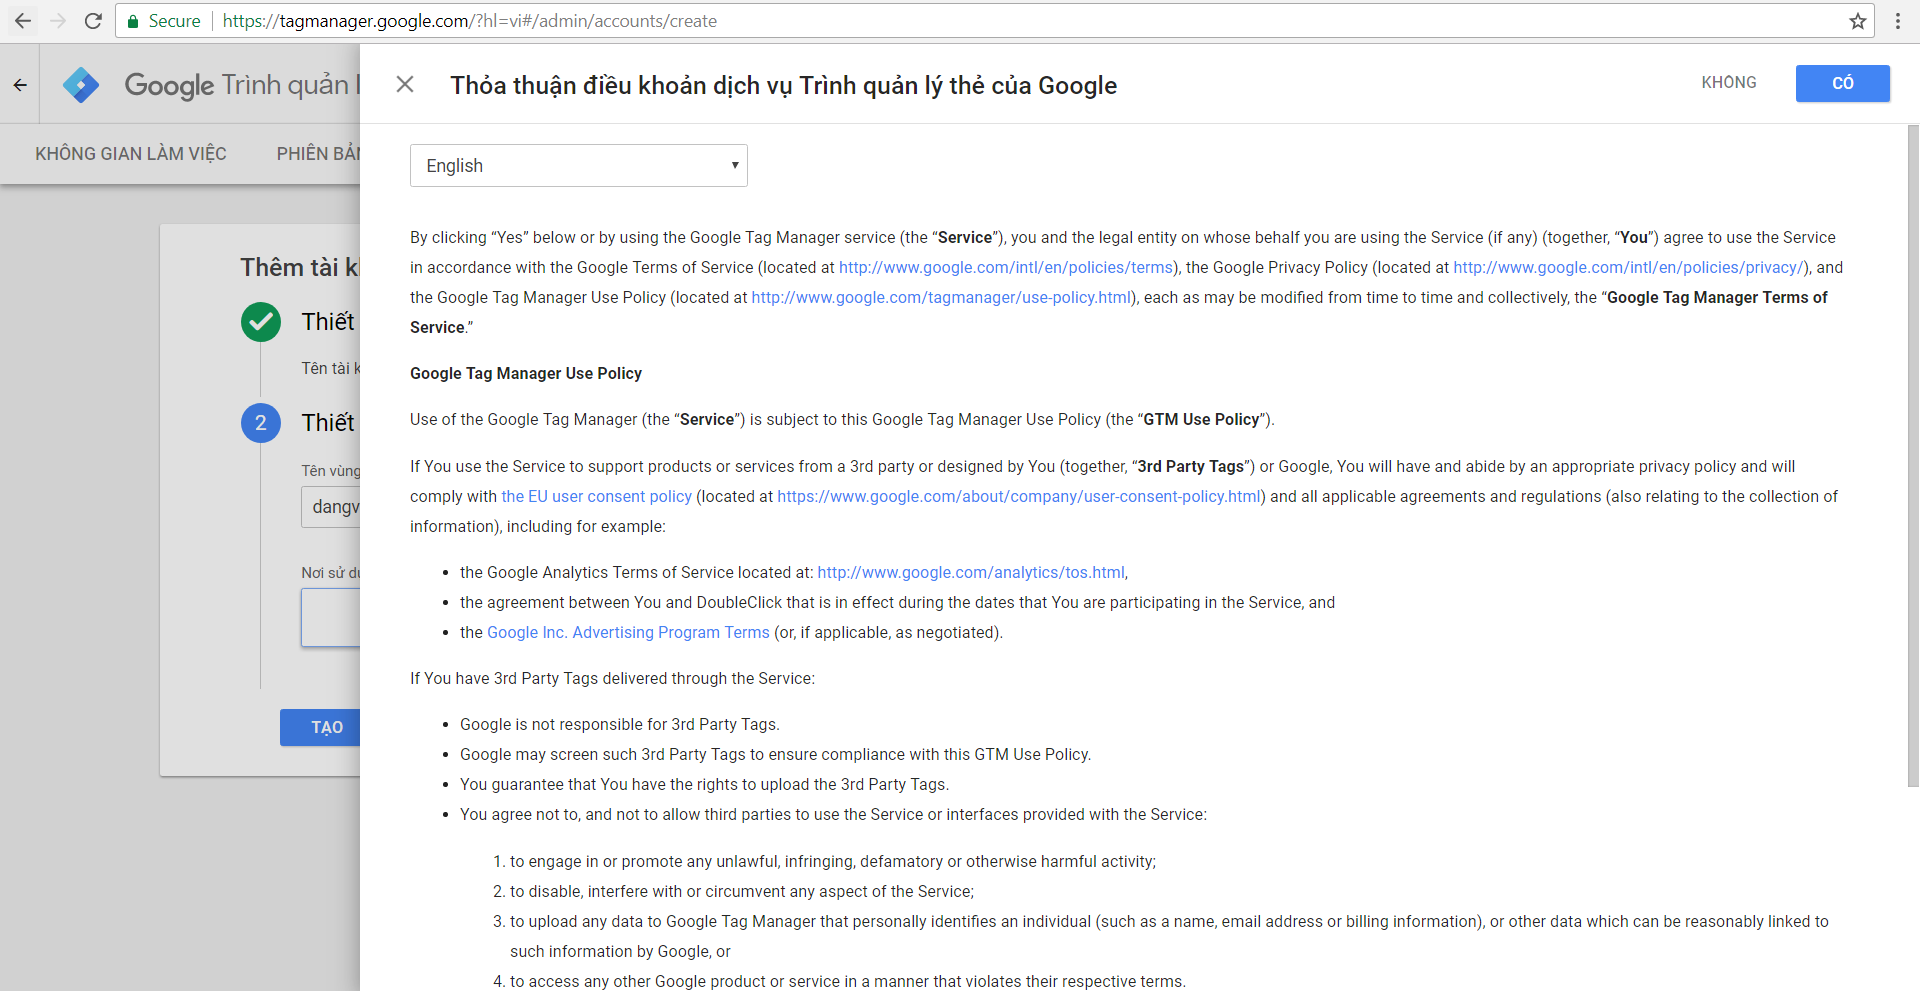This screenshot has height=991, width=1920.
Task: Open Google Inc. Advertising Program Terms link
Action: (628, 632)
